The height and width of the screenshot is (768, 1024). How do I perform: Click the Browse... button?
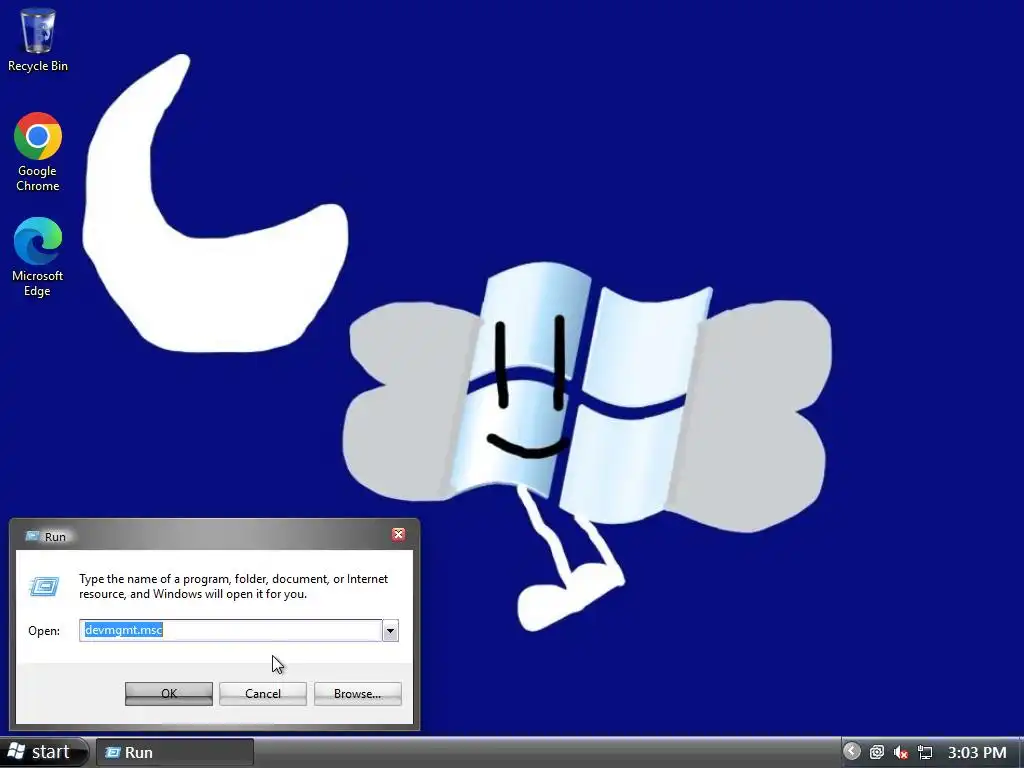tap(357, 694)
